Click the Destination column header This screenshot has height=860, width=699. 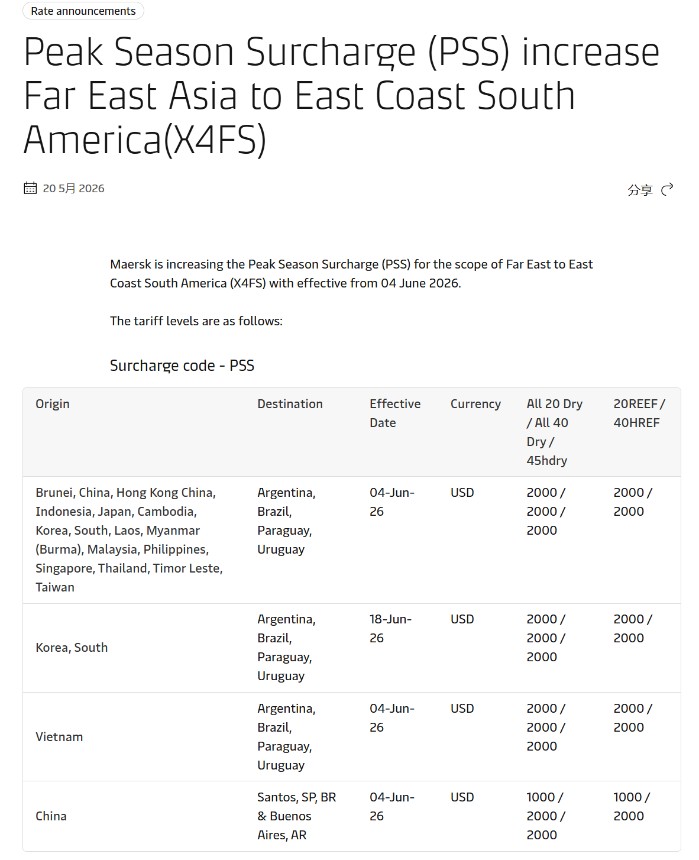(x=290, y=404)
